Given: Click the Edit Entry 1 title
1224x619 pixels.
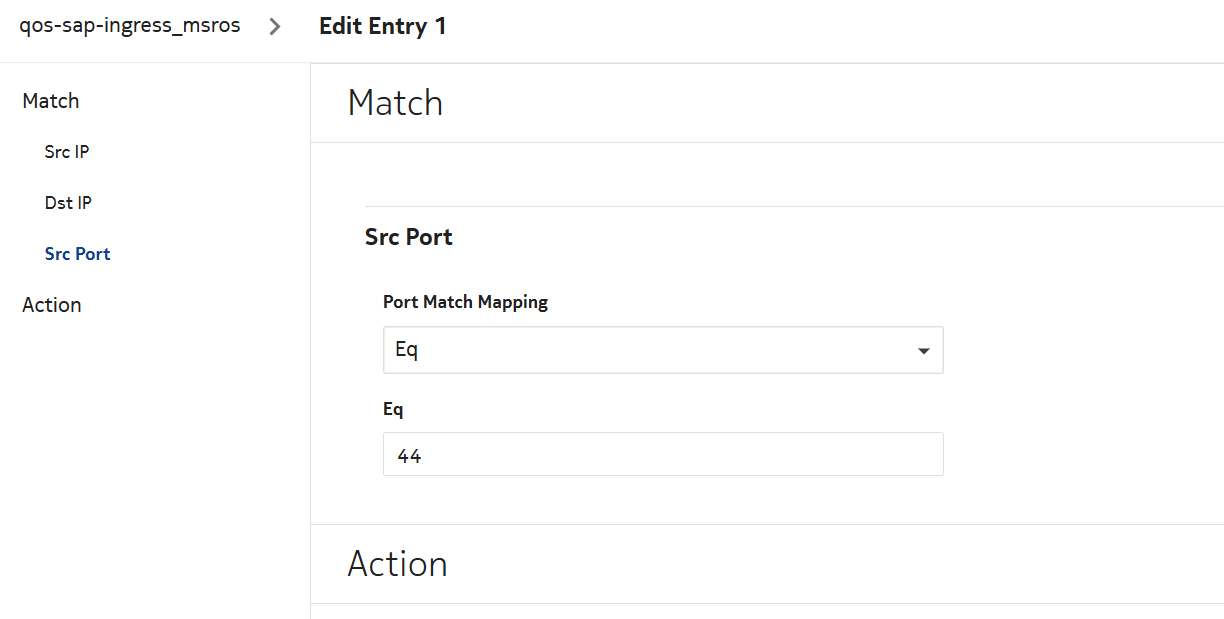Looking at the screenshot, I should pyautogui.click(x=382, y=27).
